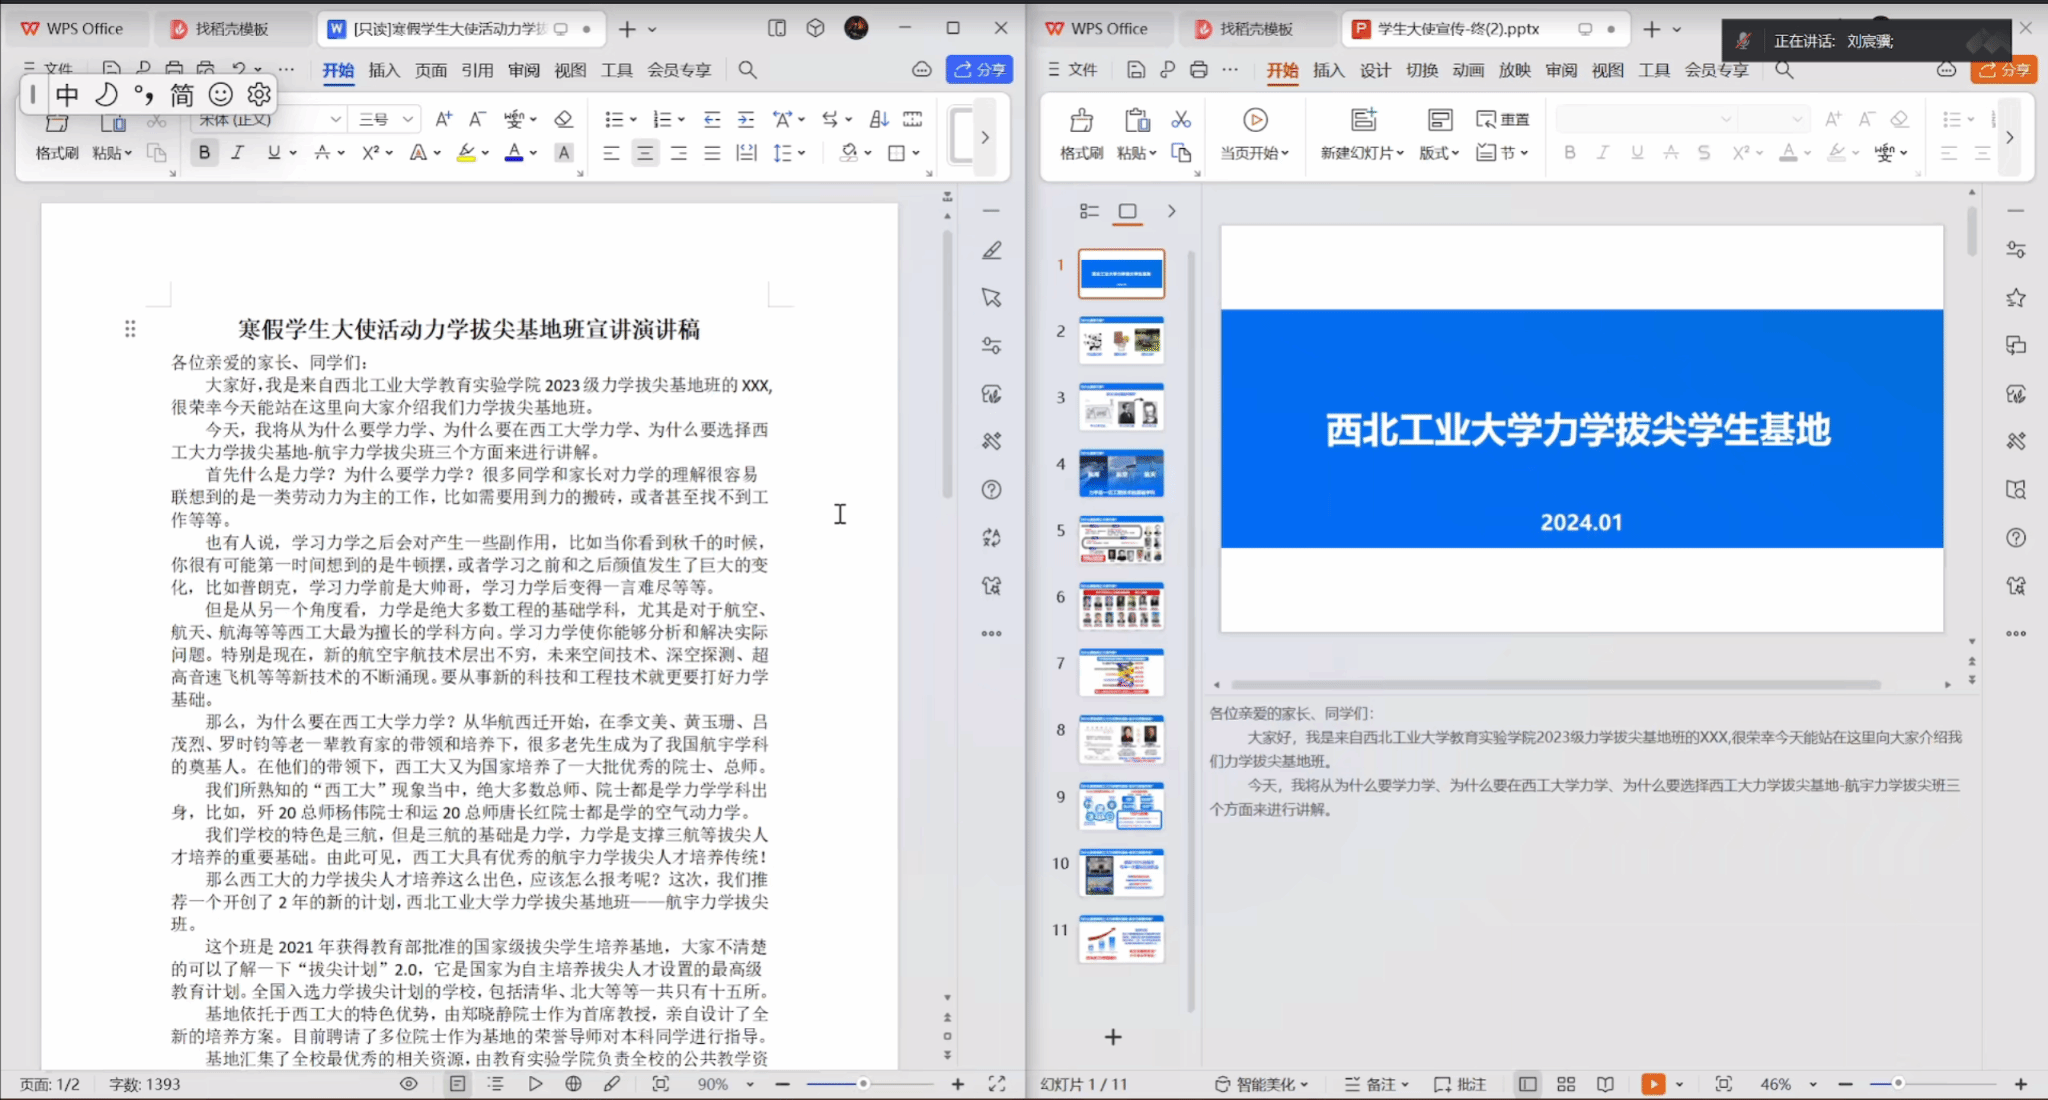Open the font size 三号 dropdown
This screenshot has width=2048, height=1100.
click(407, 119)
